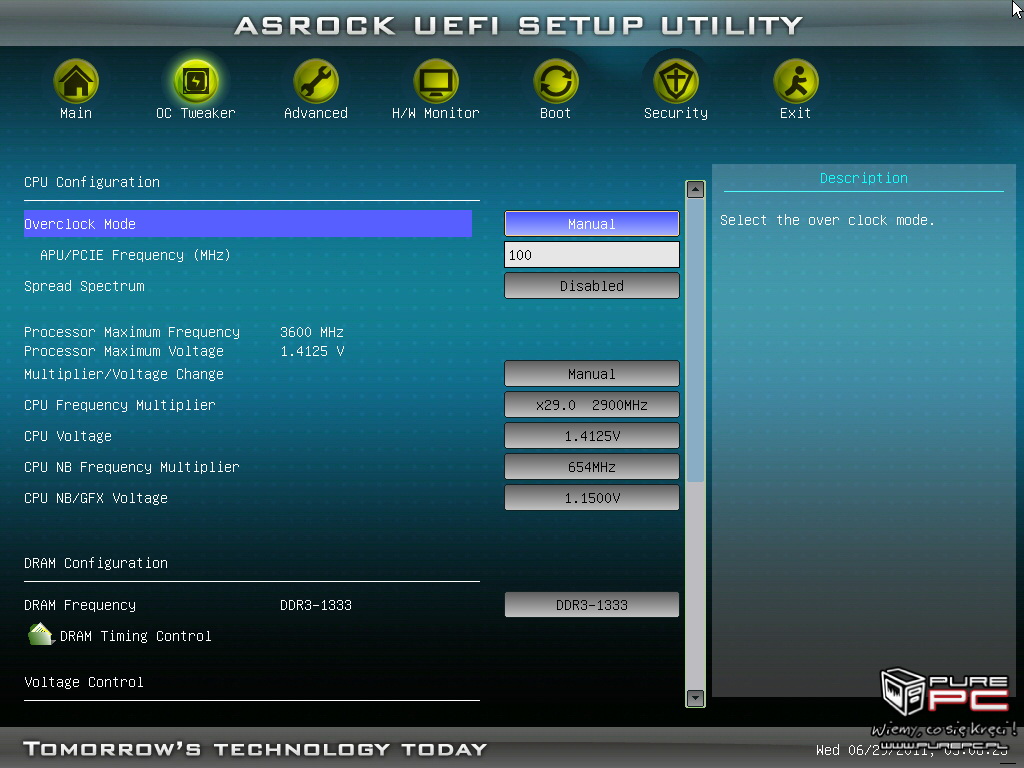
Task: Select Multiplier/Voltage Change label
Action: click(124, 374)
